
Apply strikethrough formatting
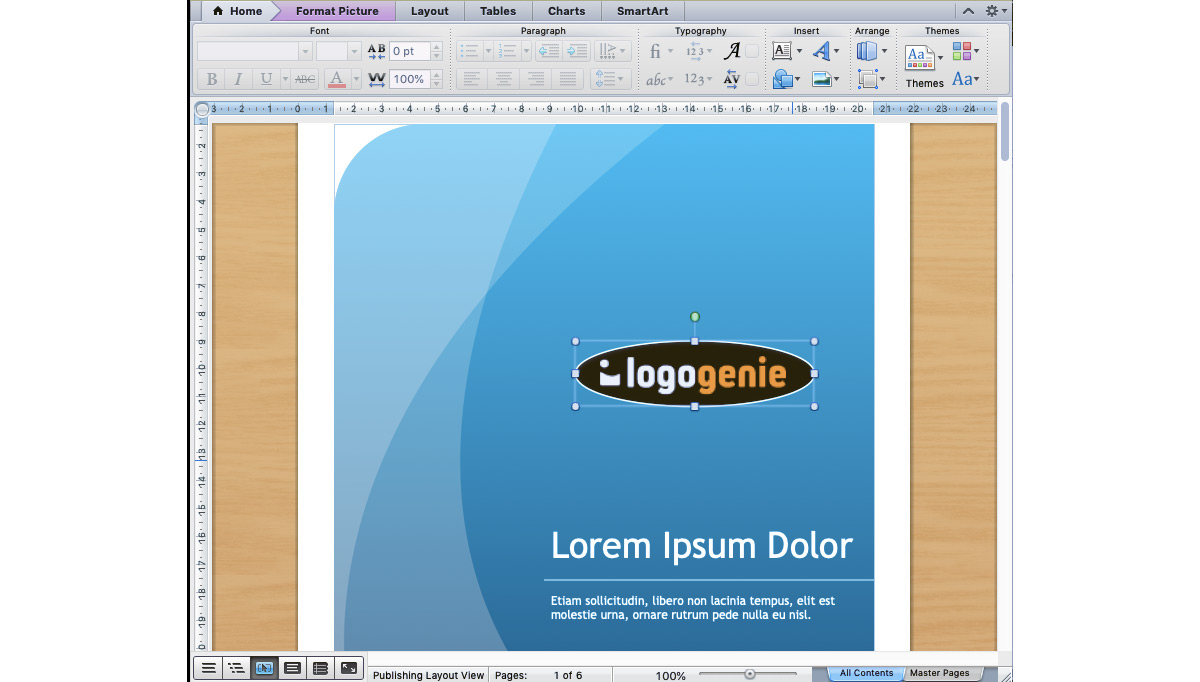(x=304, y=79)
